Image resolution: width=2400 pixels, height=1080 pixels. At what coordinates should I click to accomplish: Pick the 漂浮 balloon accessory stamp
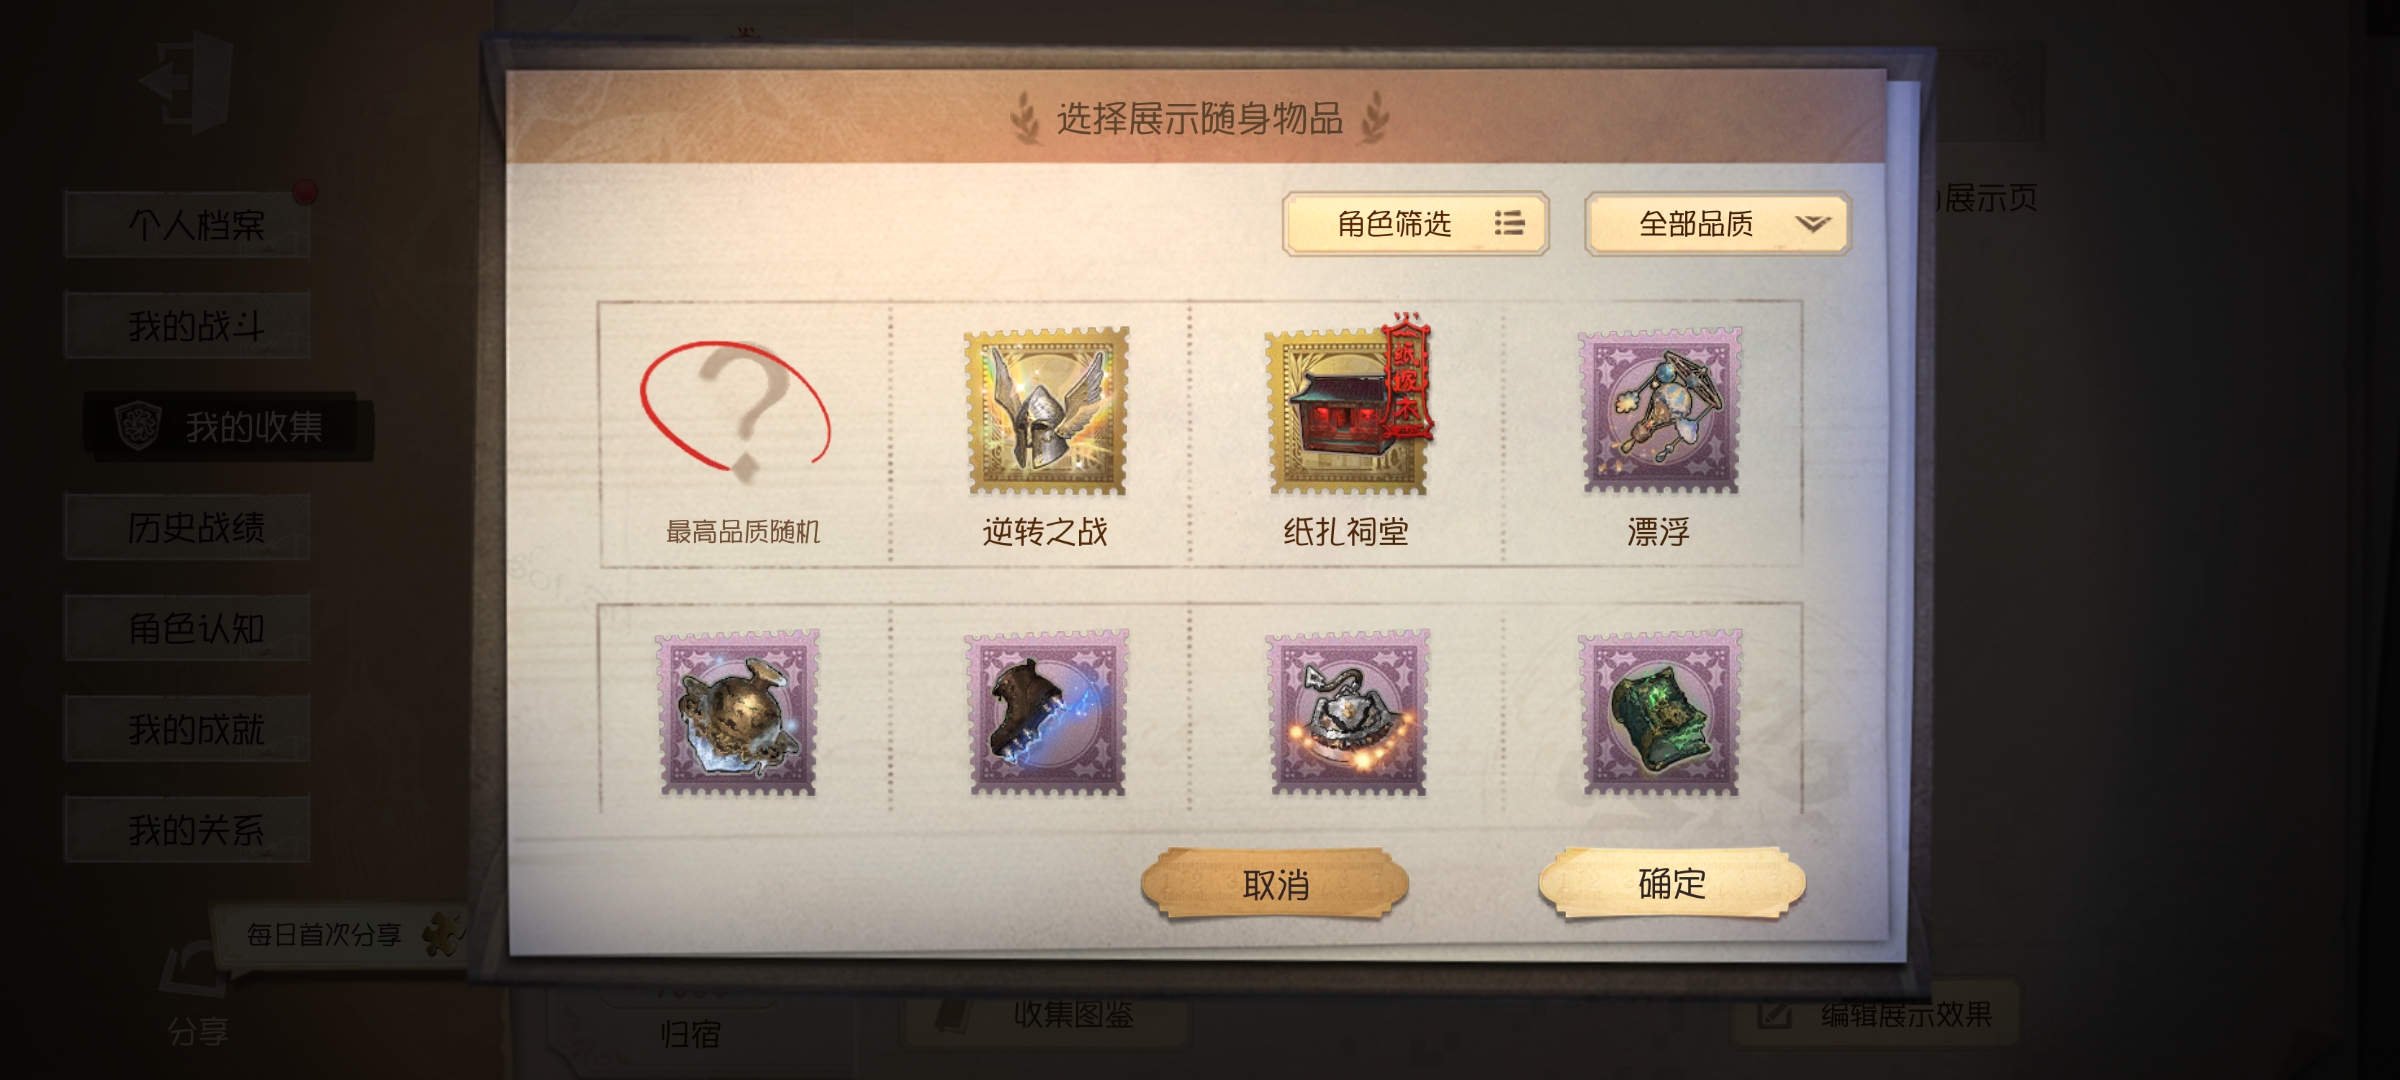pos(1660,411)
